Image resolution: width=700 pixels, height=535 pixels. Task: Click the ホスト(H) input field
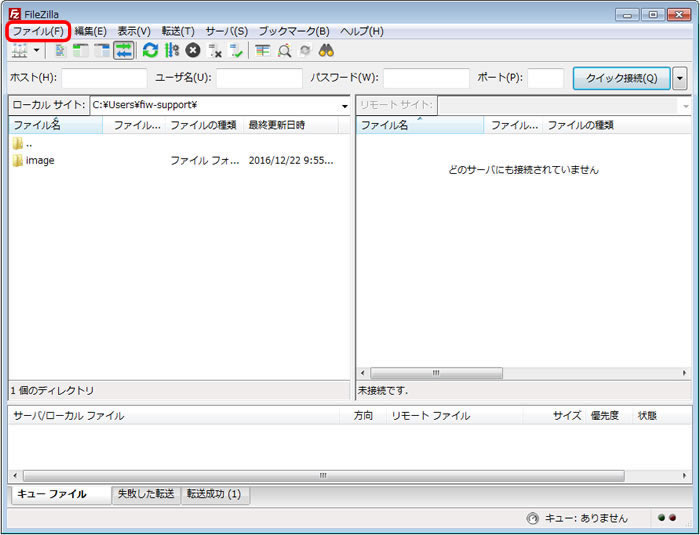point(104,78)
